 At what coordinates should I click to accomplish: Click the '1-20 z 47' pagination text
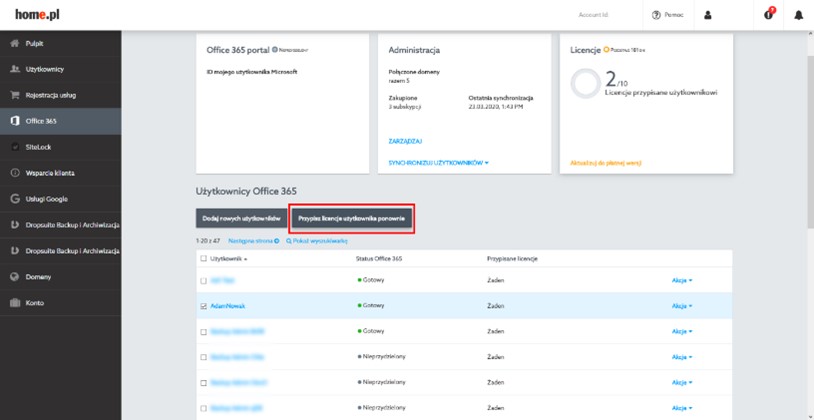pyautogui.click(x=209, y=241)
